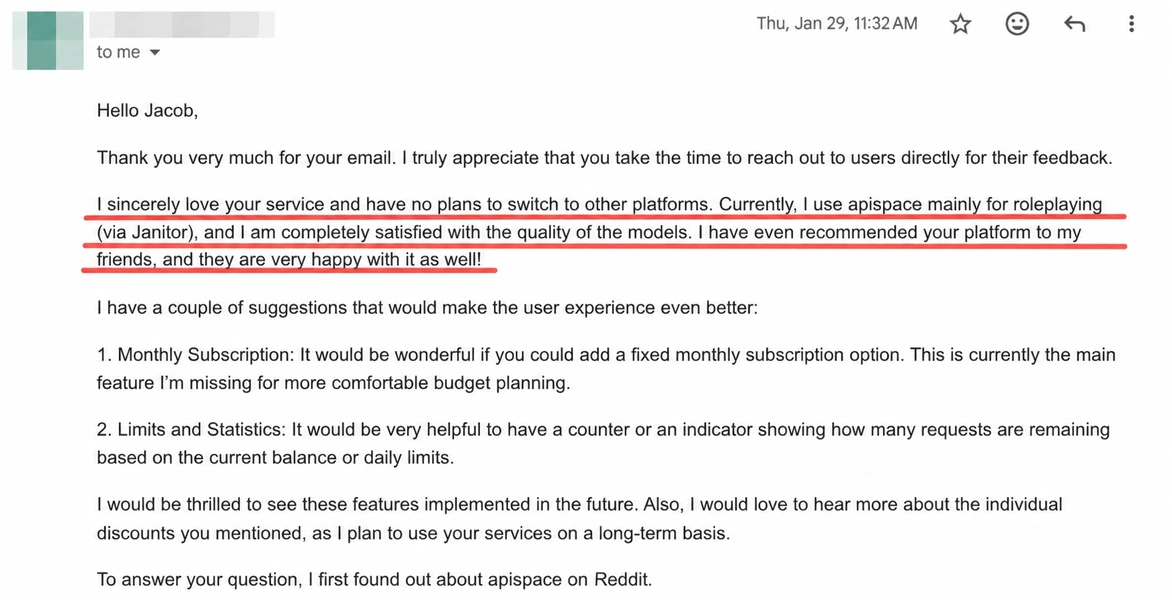Image resolution: width=1172 pixels, height=600 pixels.
Task: Click the "friends, and they are very happy" line
Action: pyautogui.click(x=289, y=260)
